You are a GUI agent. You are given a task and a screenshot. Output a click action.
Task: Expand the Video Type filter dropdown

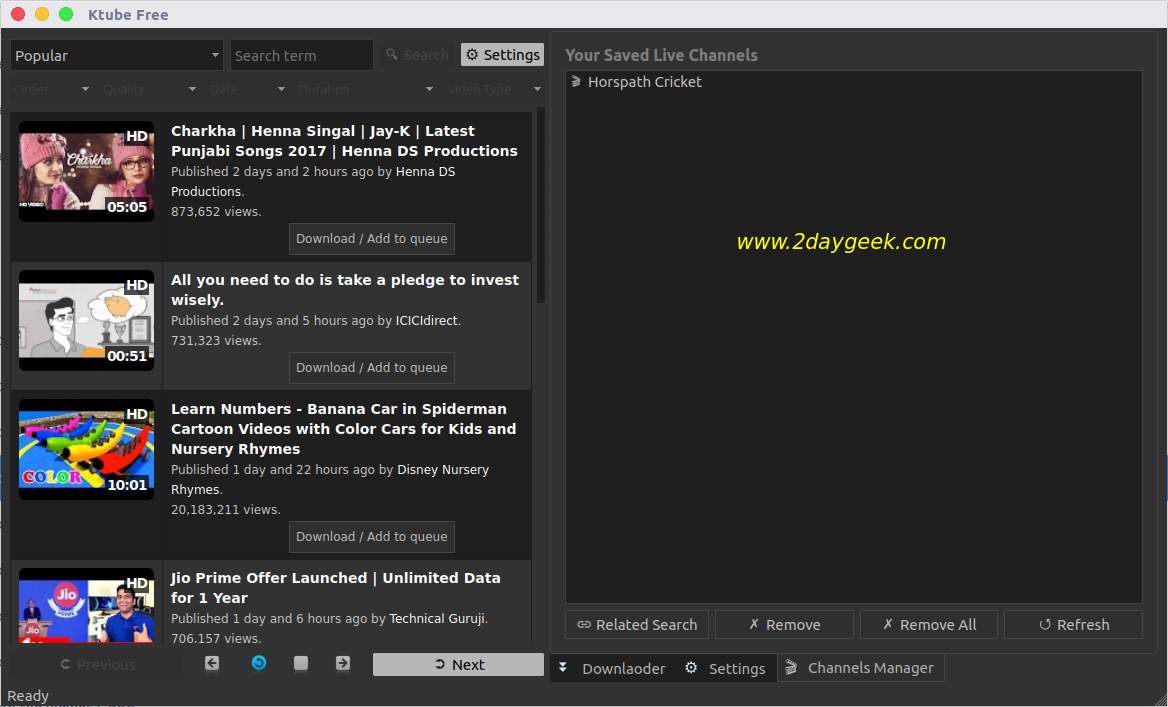pos(494,89)
